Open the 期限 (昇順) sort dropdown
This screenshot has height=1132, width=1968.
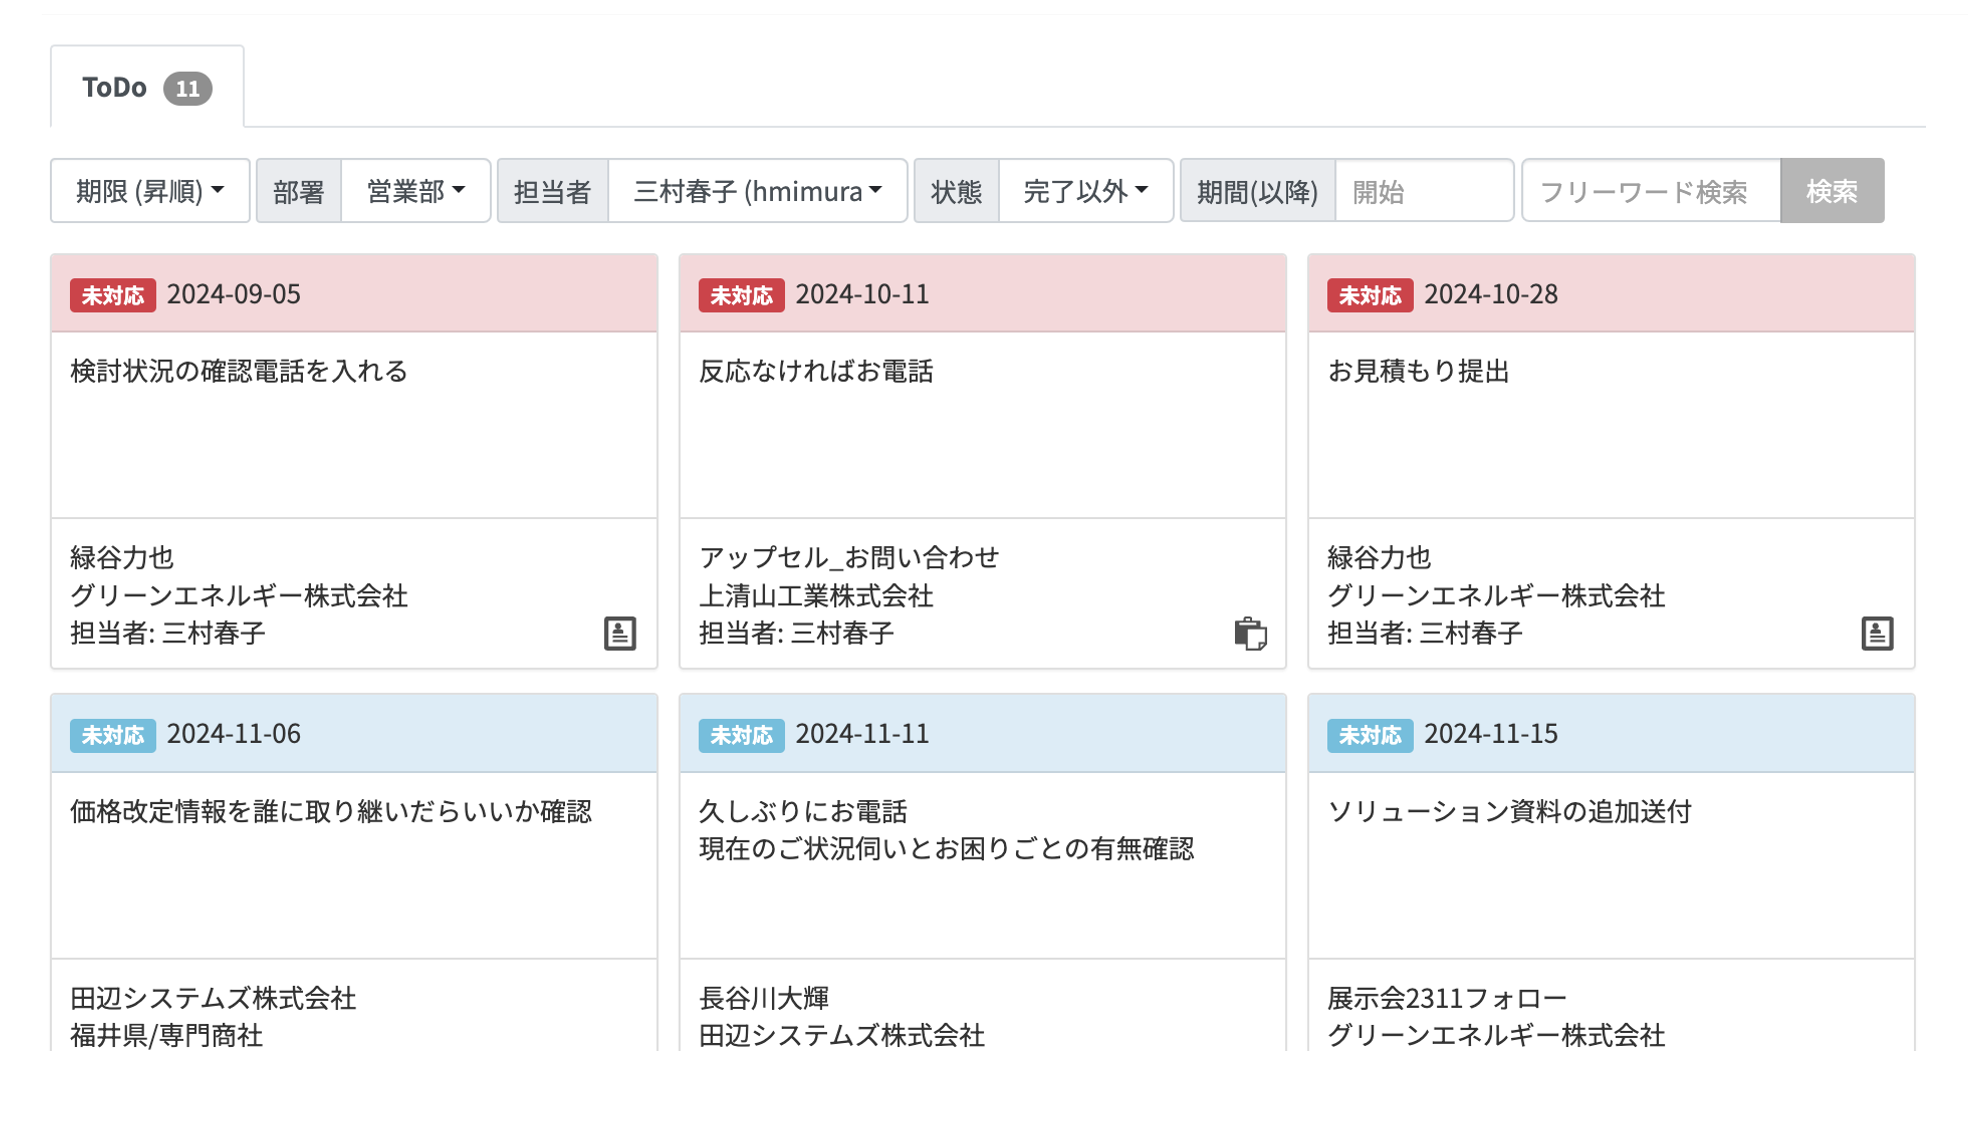(150, 191)
